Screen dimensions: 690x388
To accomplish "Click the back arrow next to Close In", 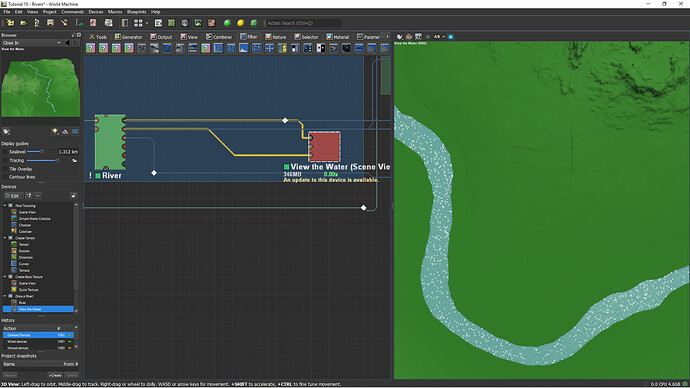I will pos(67,43).
